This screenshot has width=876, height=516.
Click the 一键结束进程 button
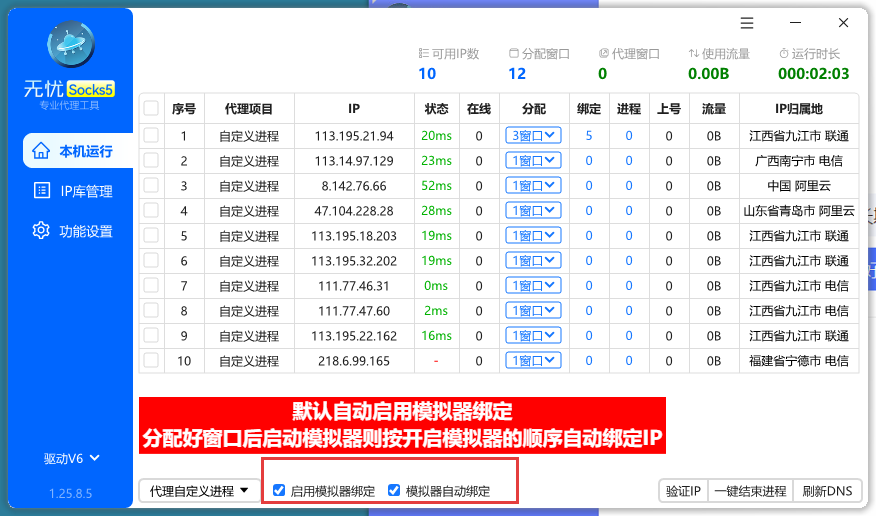[x=750, y=490]
